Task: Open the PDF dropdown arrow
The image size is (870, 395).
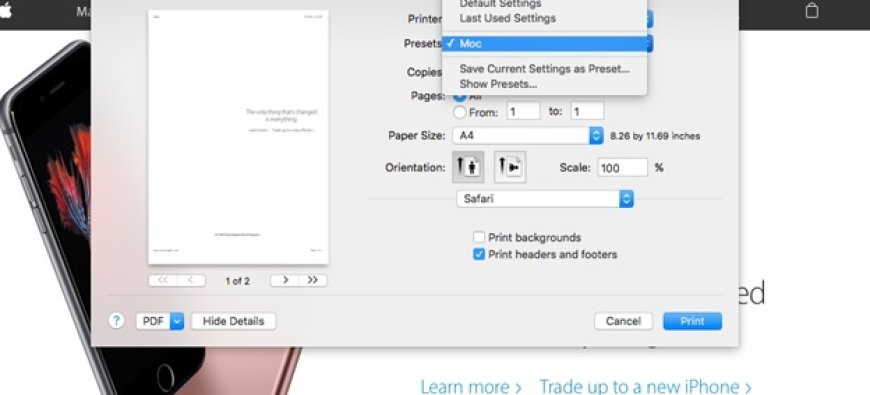Action: (177, 321)
